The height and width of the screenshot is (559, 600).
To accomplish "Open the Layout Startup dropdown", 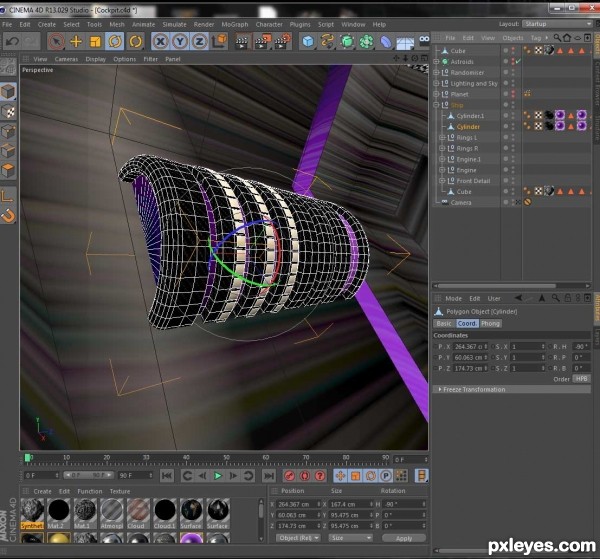I will click(x=558, y=24).
